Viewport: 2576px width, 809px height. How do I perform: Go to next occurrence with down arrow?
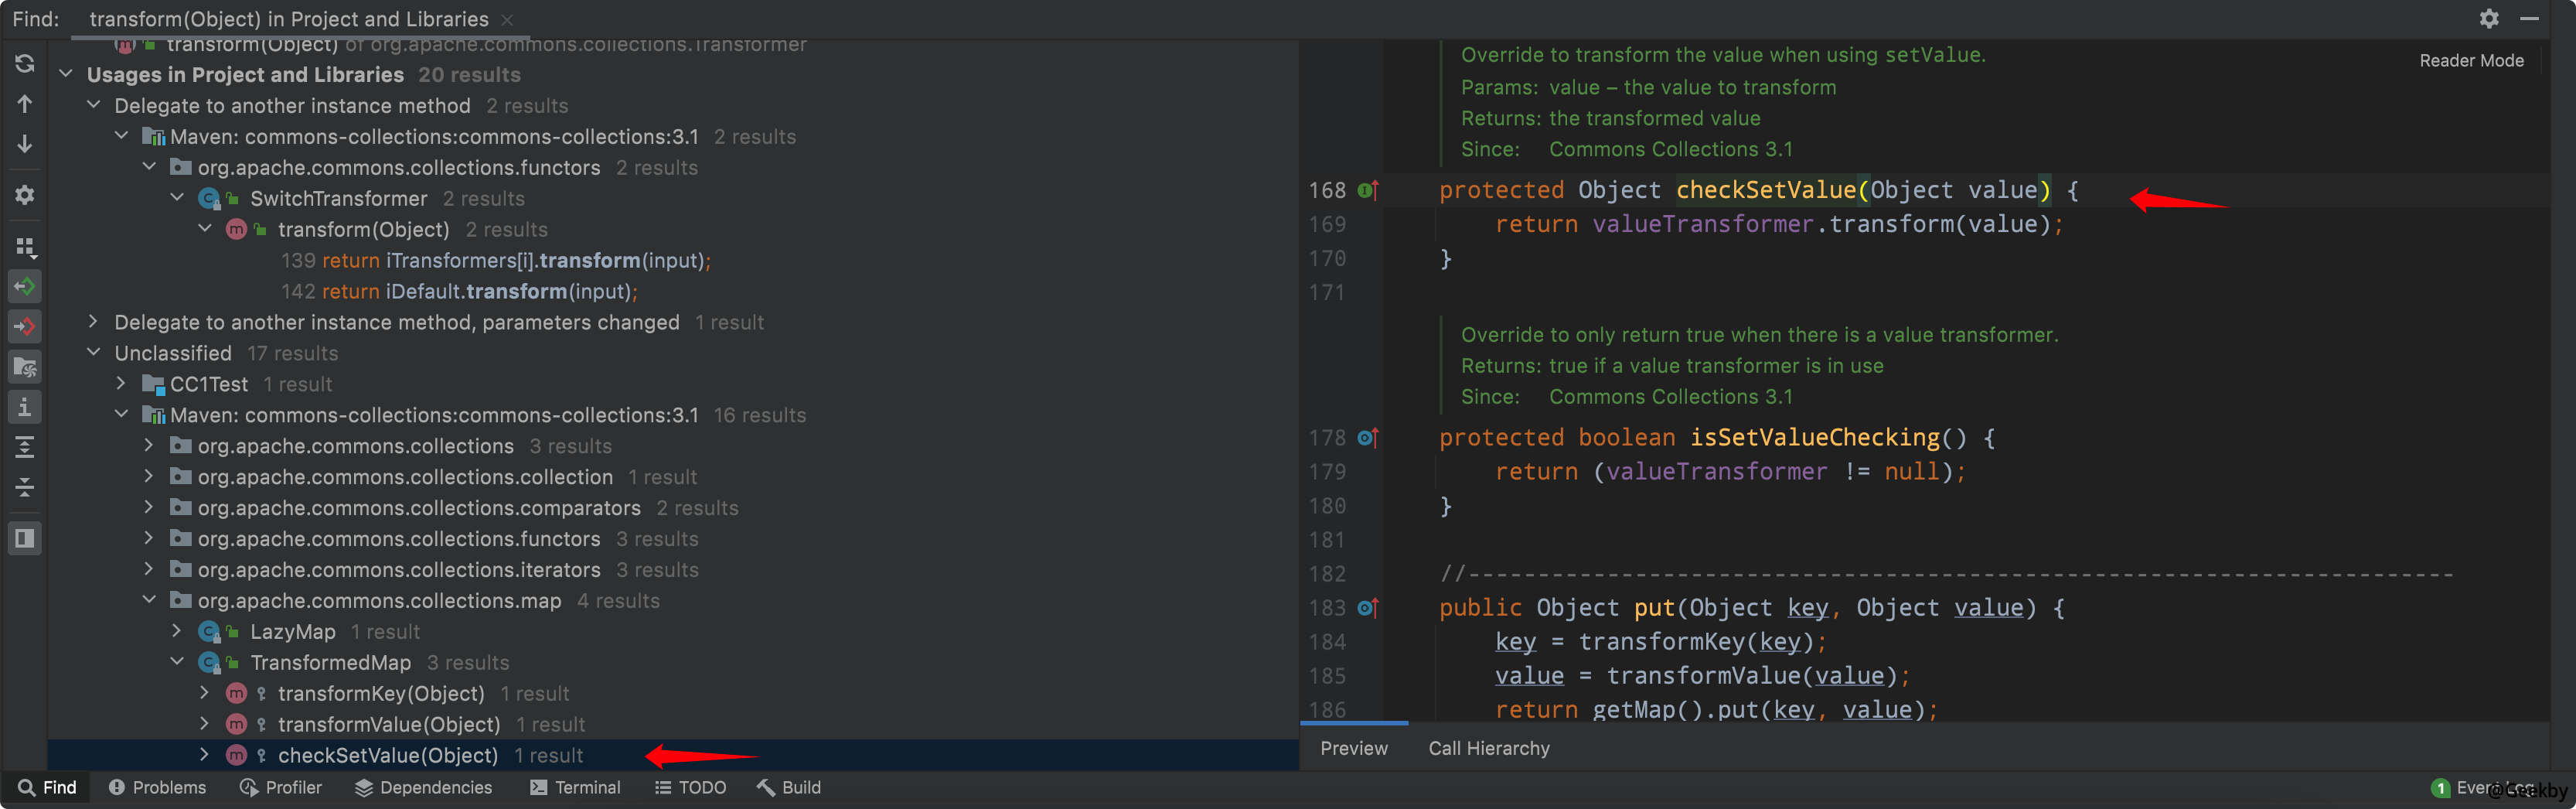(25, 144)
